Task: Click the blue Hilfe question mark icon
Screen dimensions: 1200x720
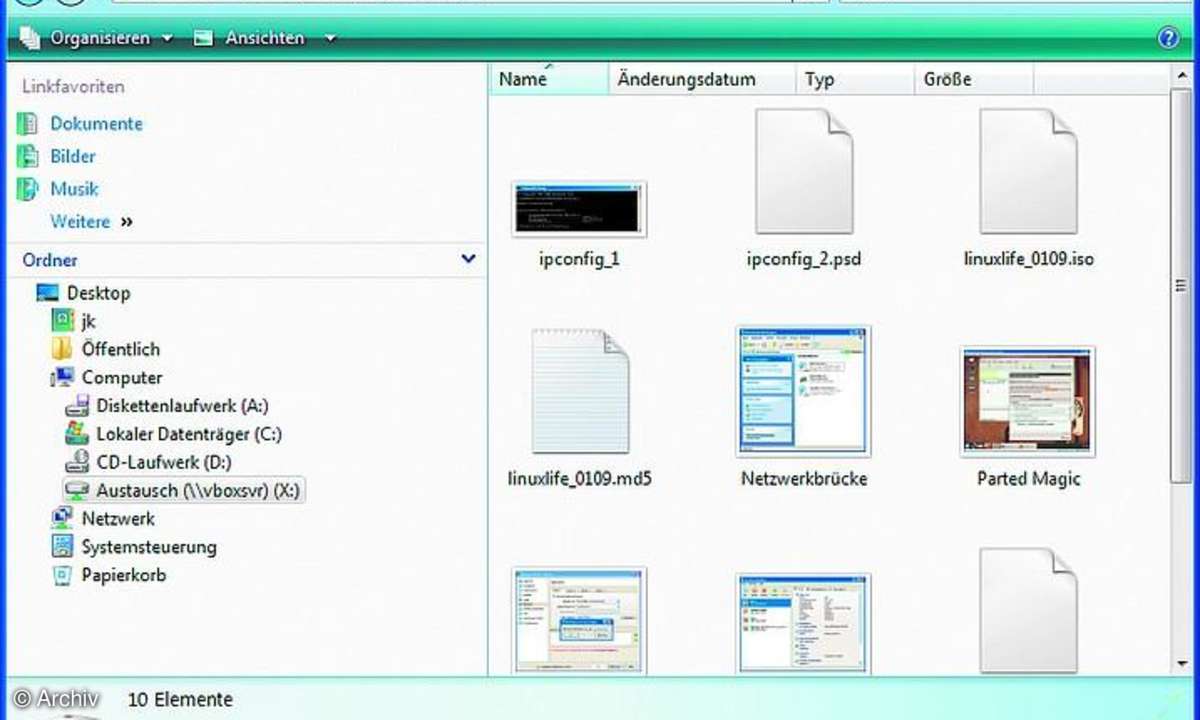Action: coord(1168,38)
